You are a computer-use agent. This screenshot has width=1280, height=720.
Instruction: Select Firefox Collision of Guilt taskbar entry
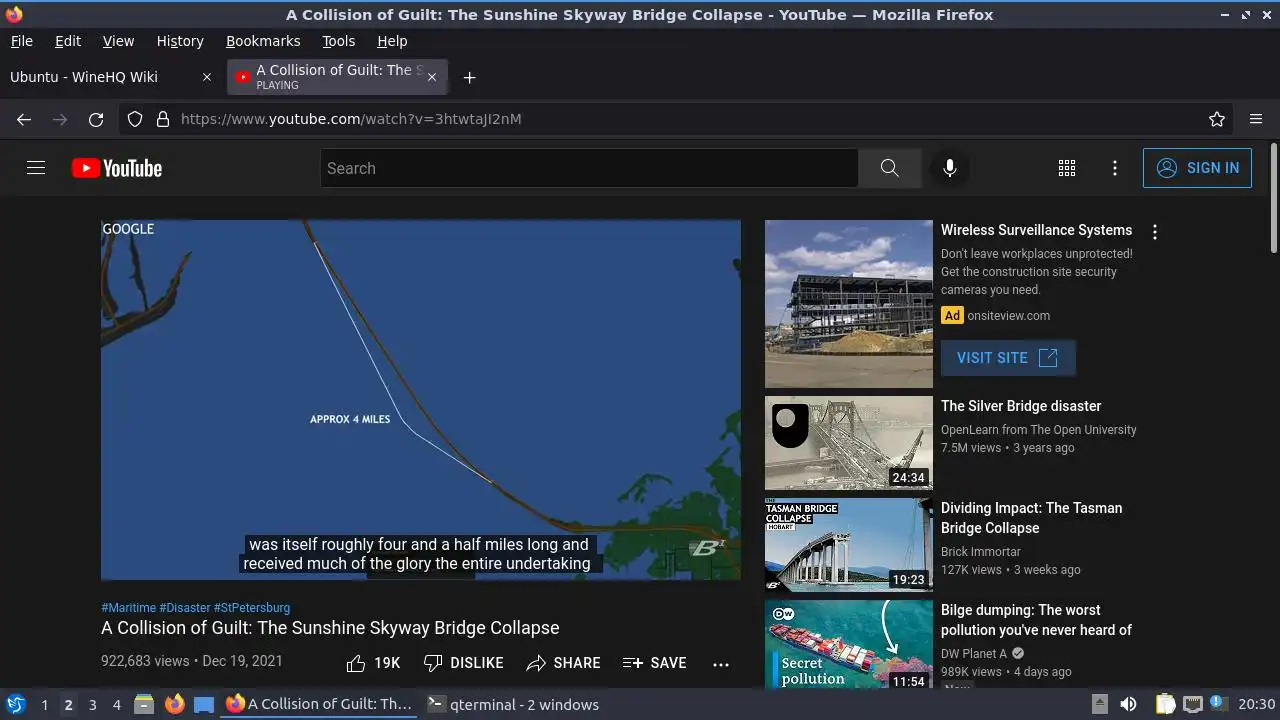pos(319,704)
